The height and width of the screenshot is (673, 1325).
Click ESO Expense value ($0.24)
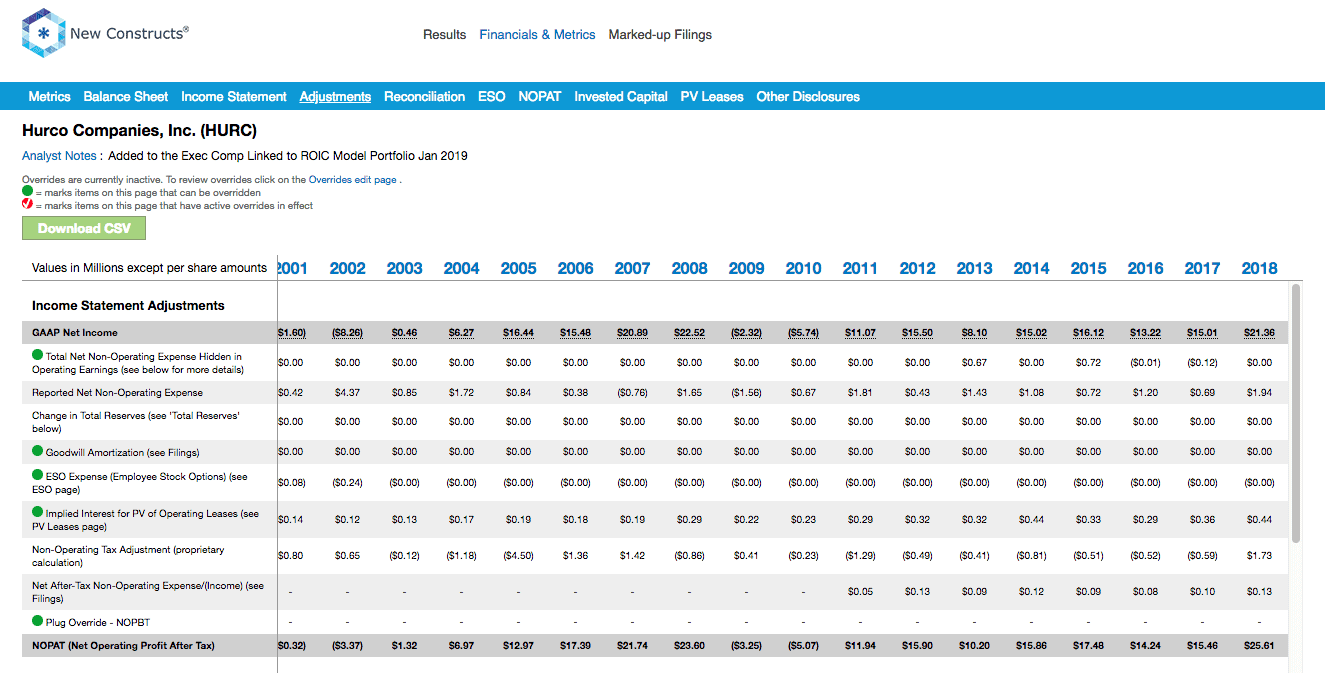click(x=347, y=483)
